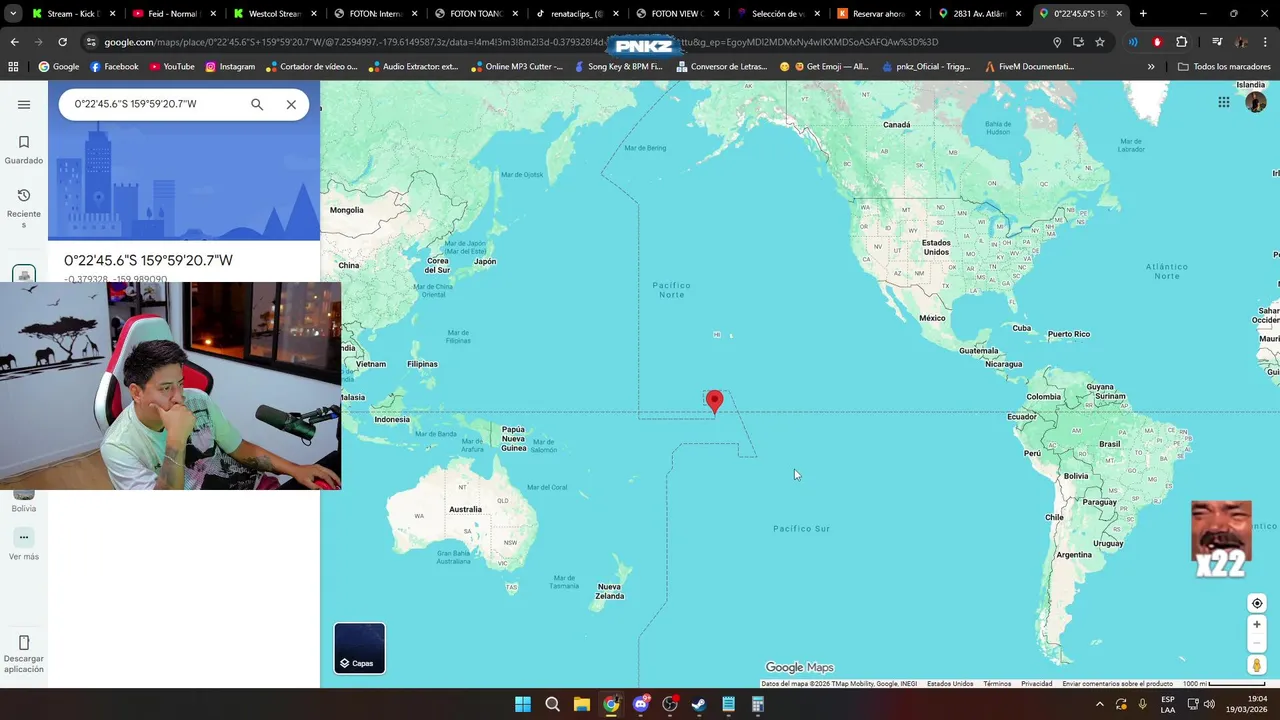
Task: Bookmark this page with the star
Action: pyautogui.click(x=1100, y=42)
